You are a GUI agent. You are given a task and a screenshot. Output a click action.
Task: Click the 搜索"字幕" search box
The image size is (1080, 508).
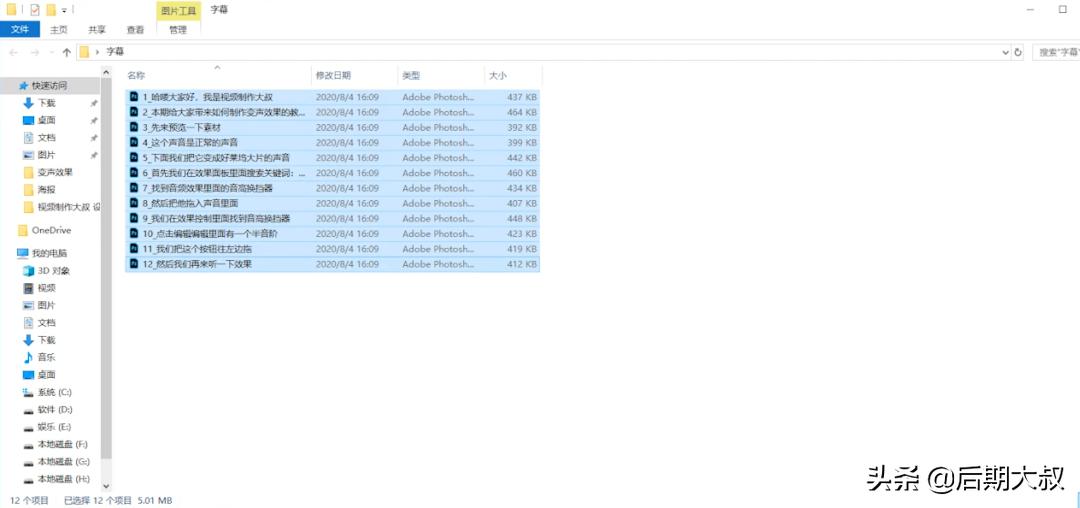point(1056,52)
